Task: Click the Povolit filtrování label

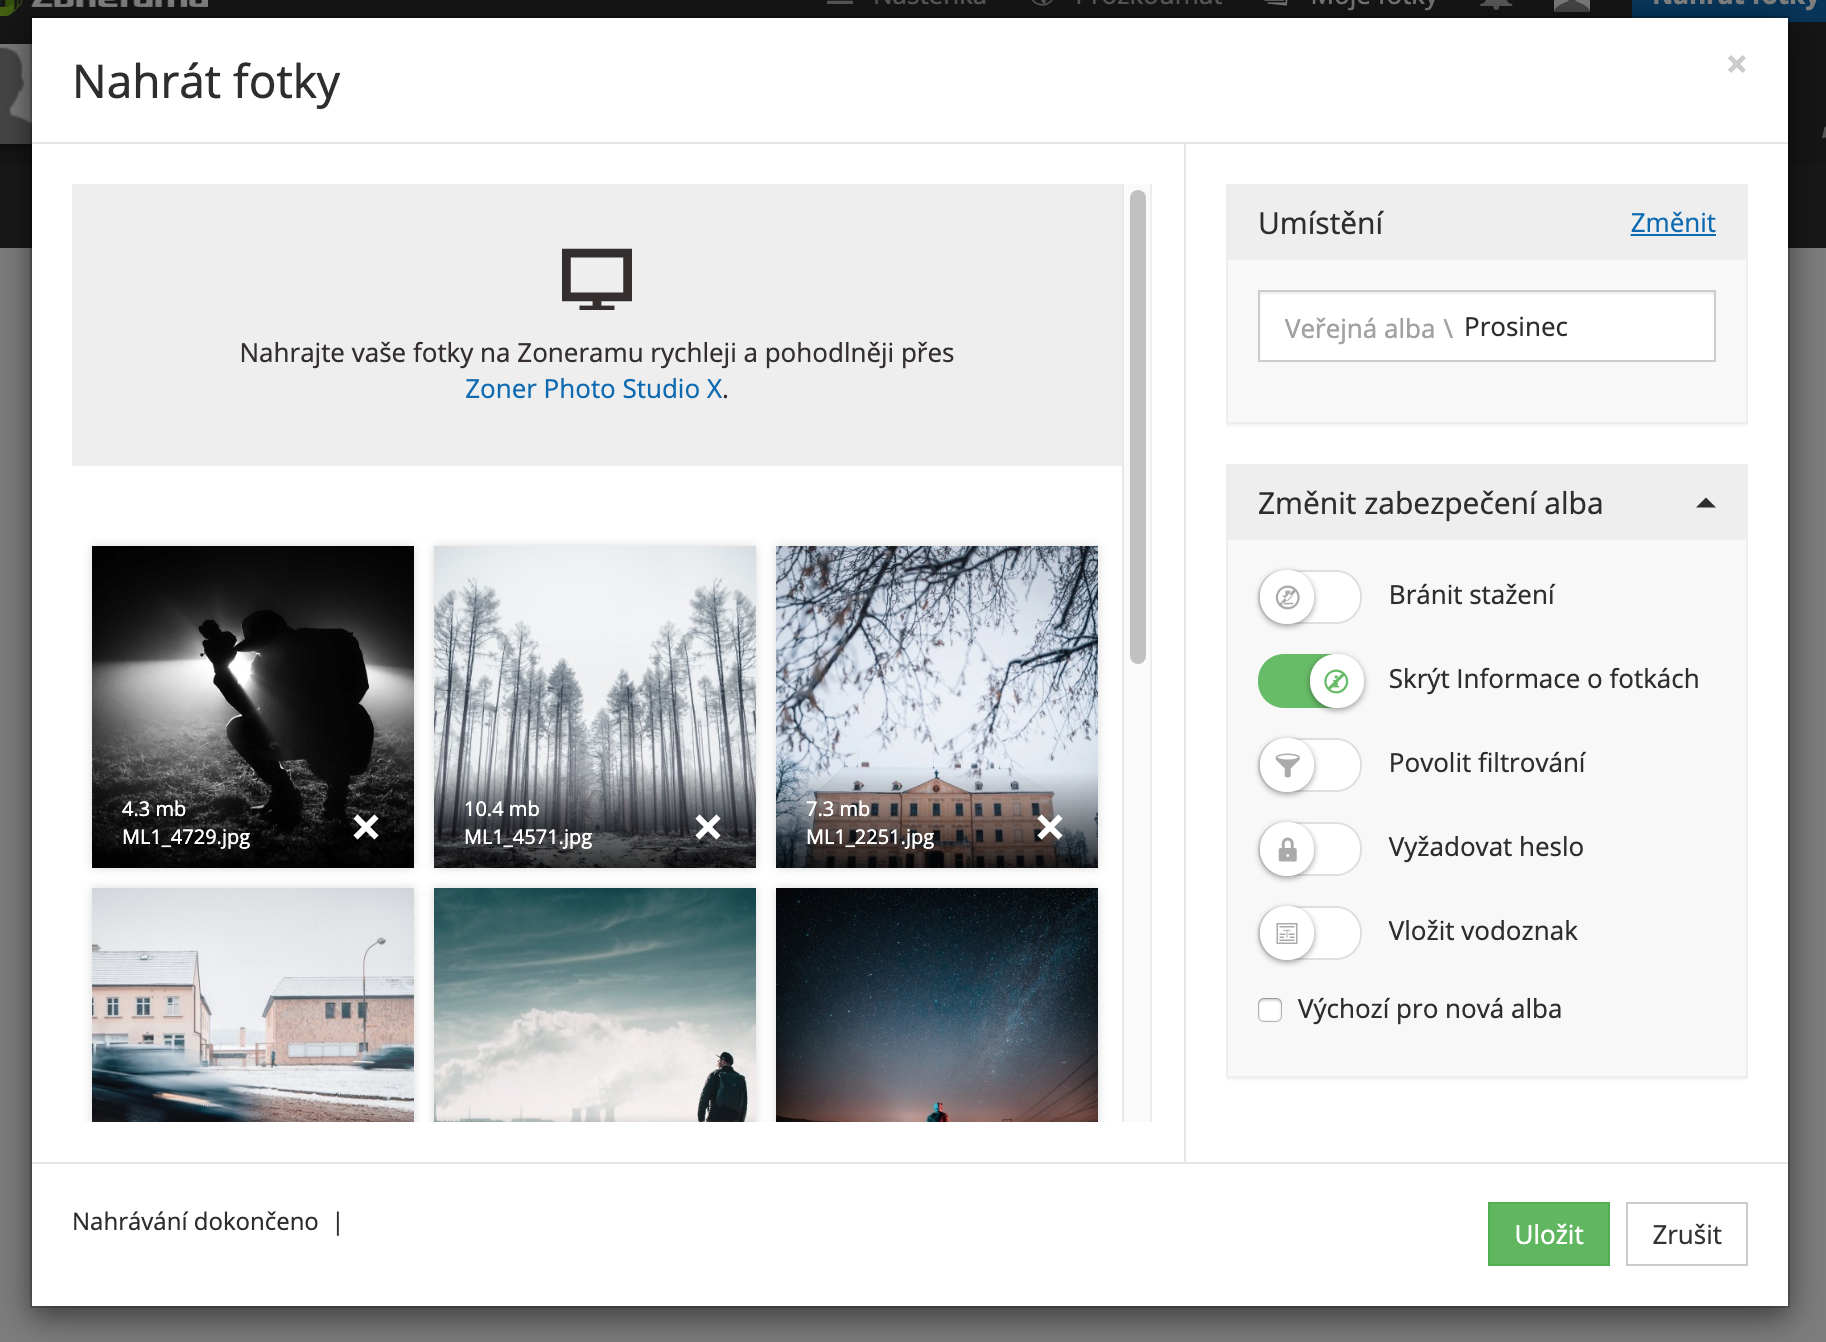Action: coord(1486,763)
